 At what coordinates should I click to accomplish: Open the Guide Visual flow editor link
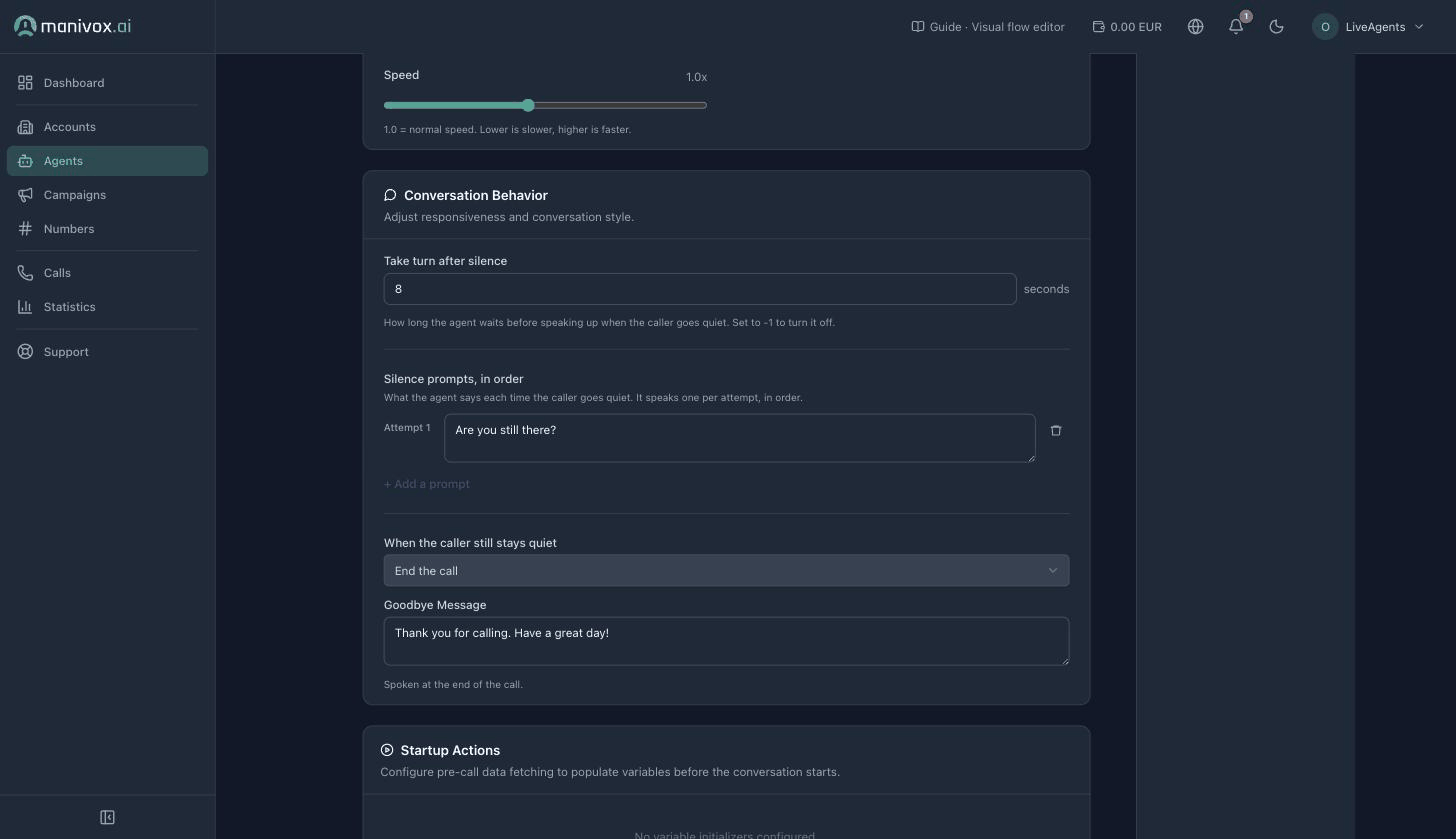click(x=988, y=27)
